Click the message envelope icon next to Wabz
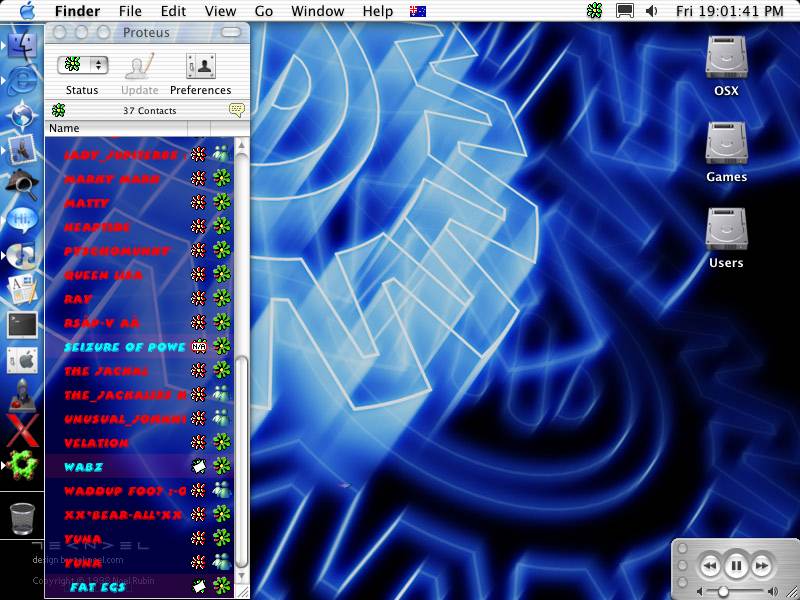The image size is (800, 600). click(198, 466)
